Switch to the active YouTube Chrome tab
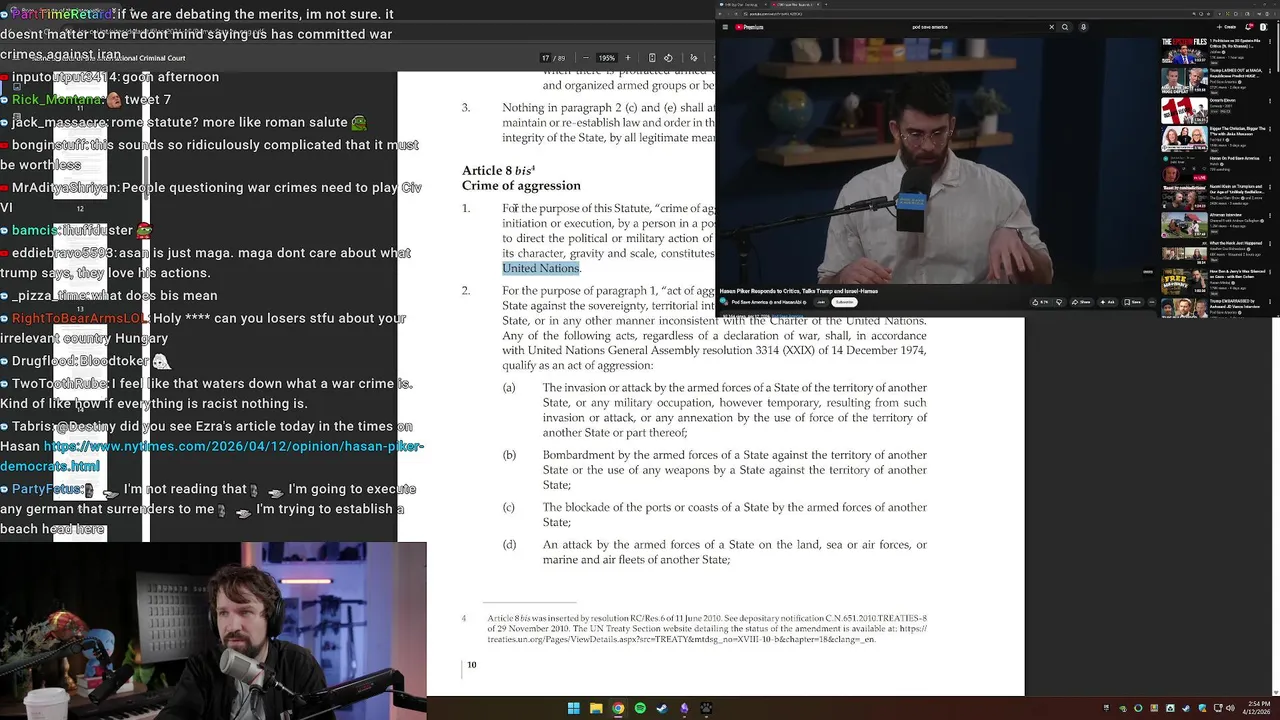1280x720 pixels. 794,4
